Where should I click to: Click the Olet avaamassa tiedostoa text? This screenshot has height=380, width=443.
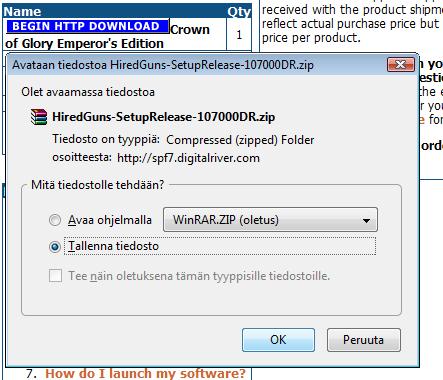pos(88,92)
